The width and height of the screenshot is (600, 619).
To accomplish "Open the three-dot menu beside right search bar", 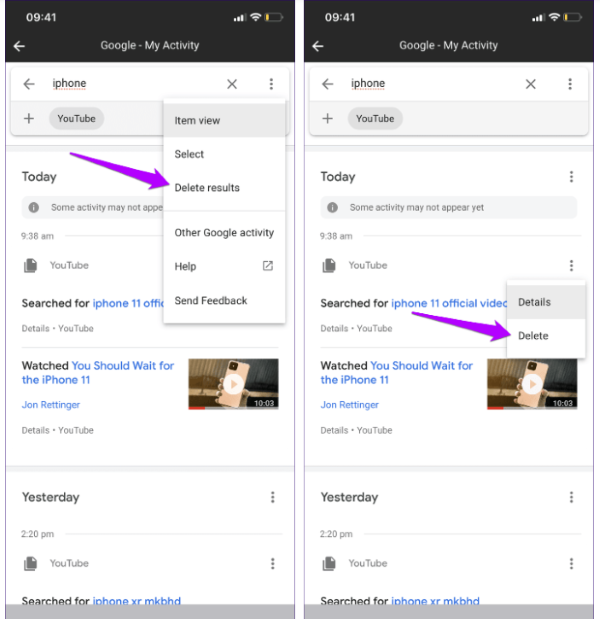I will coord(570,84).
